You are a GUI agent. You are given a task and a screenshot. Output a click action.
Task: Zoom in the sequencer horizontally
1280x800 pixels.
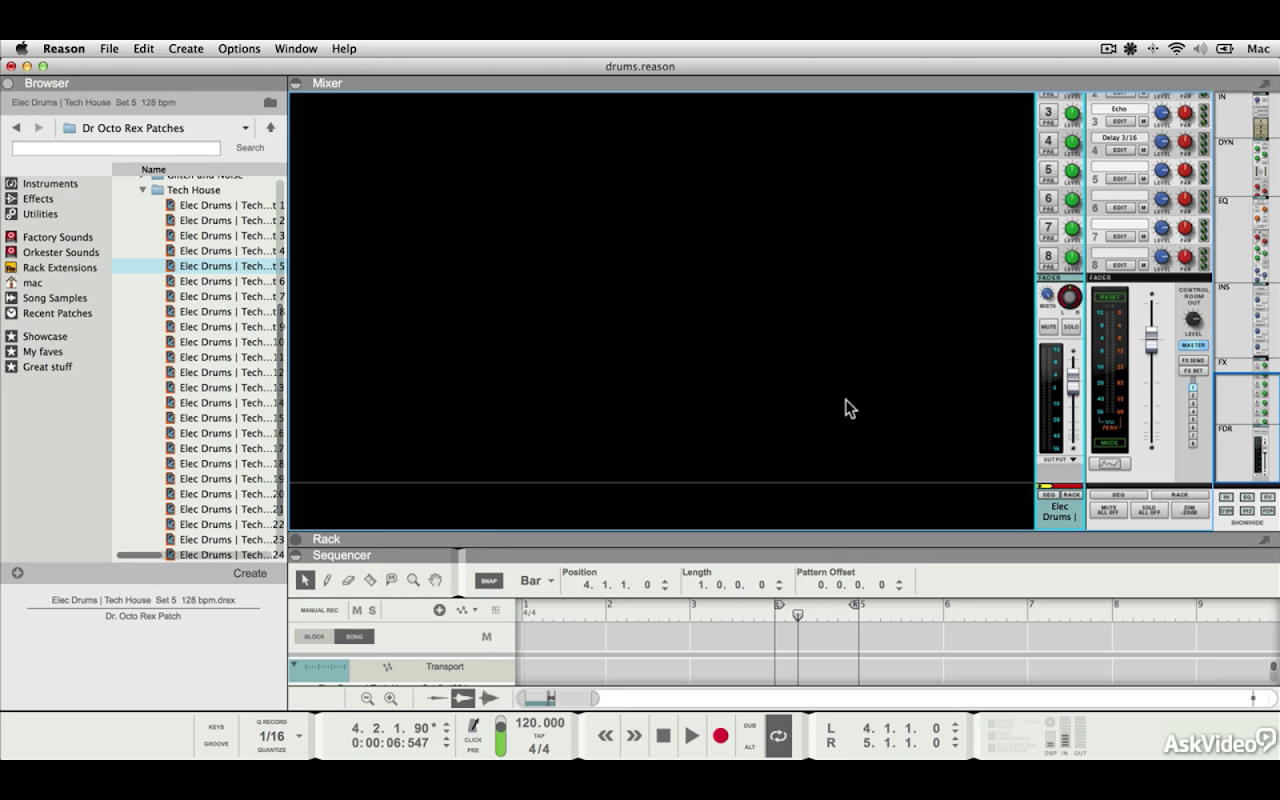coord(390,699)
